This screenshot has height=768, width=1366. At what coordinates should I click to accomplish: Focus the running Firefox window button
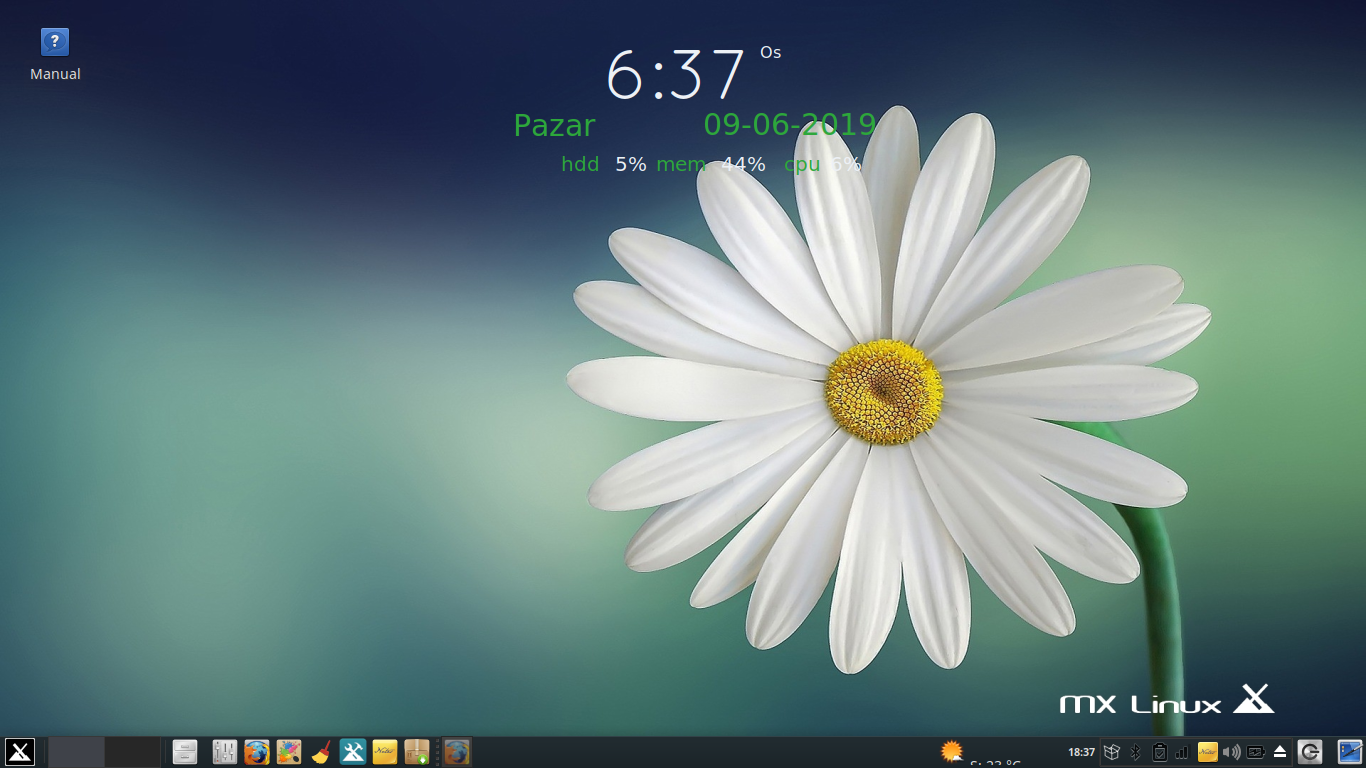tap(457, 752)
